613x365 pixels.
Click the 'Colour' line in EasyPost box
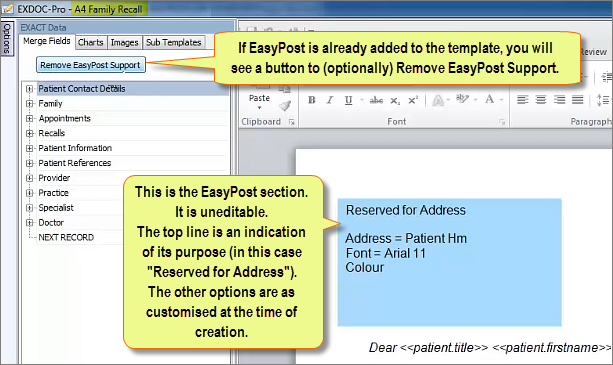click(x=364, y=268)
